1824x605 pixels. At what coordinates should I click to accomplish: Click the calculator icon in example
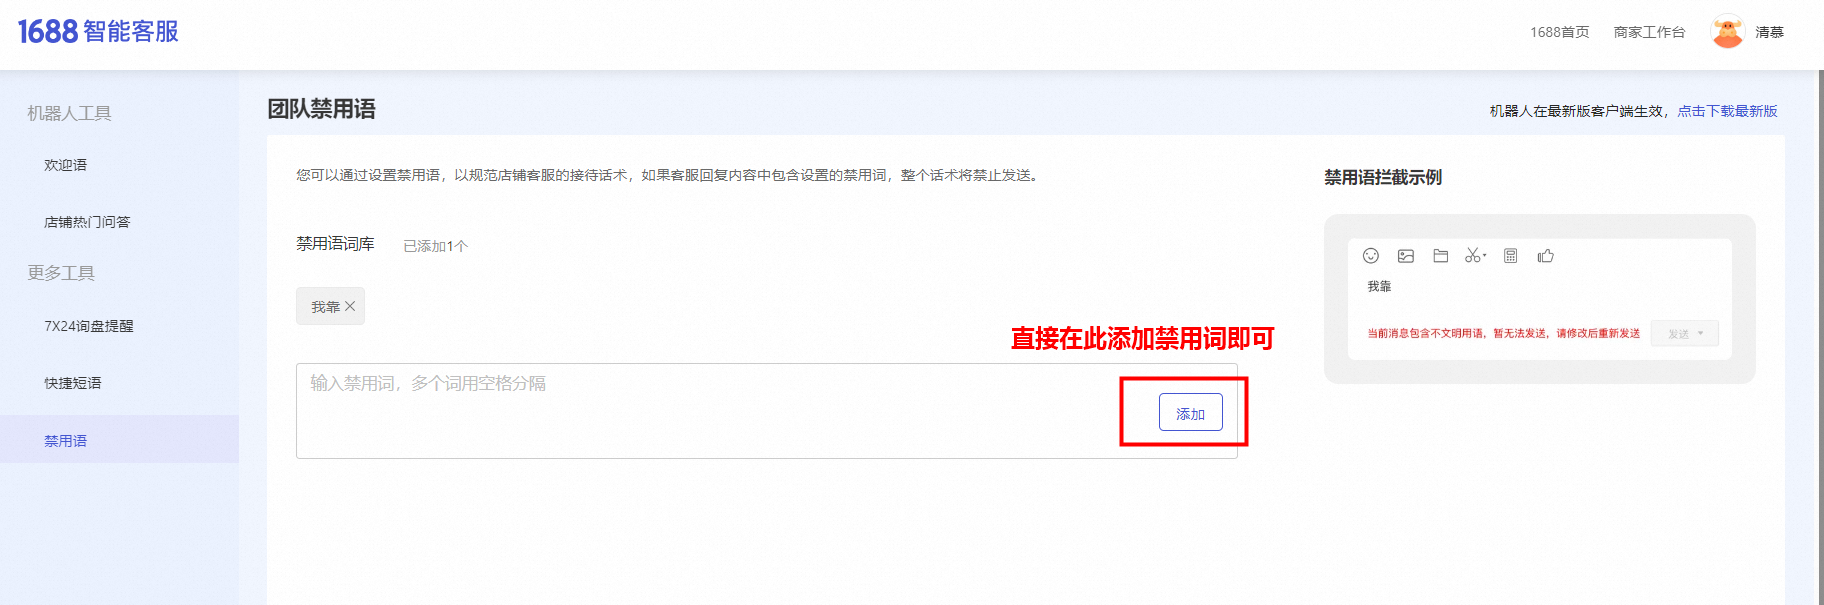pos(1511,256)
